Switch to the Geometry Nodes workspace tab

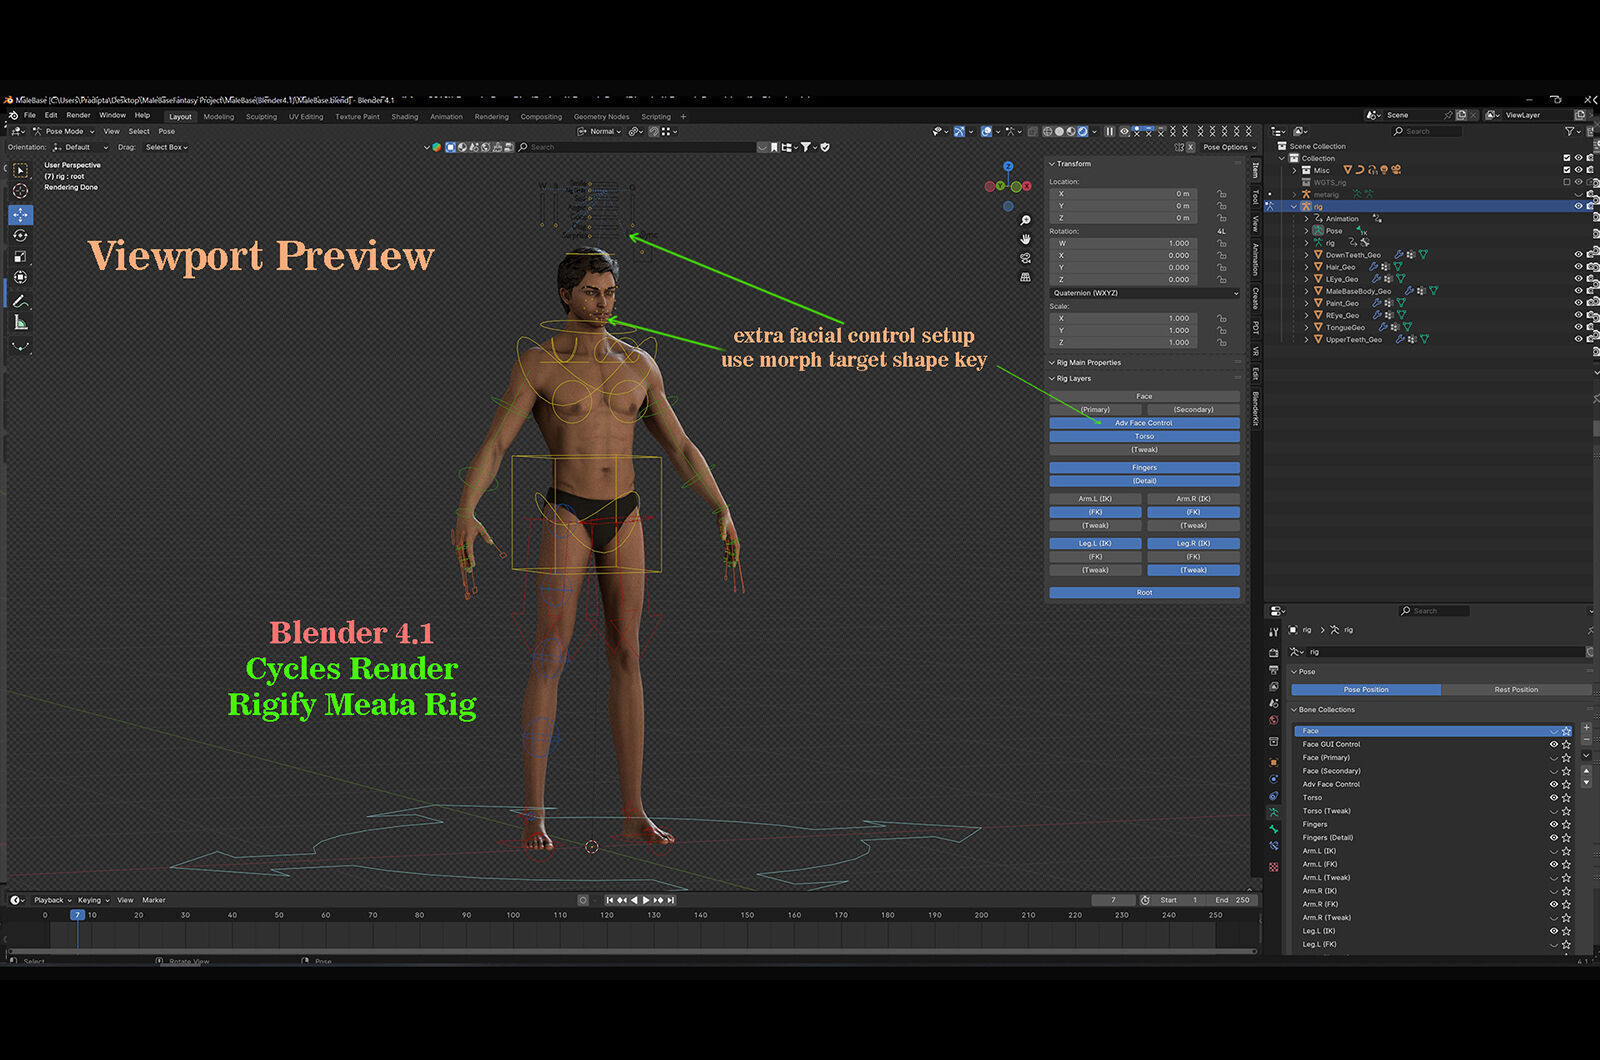coord(601,117)
